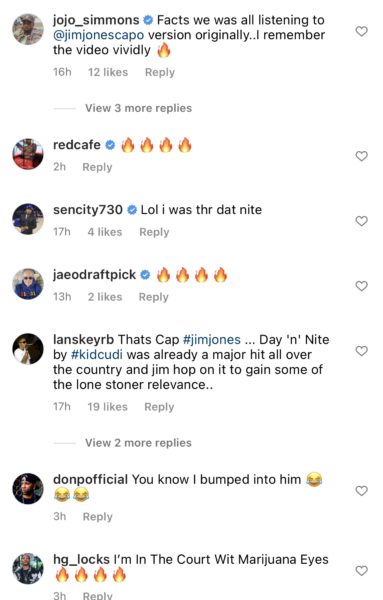Tap heart next to donpofficial's comment
Image resolution: width=383 pixels, height=600 pixels.
pyautogui.click(x=362, y=491)
